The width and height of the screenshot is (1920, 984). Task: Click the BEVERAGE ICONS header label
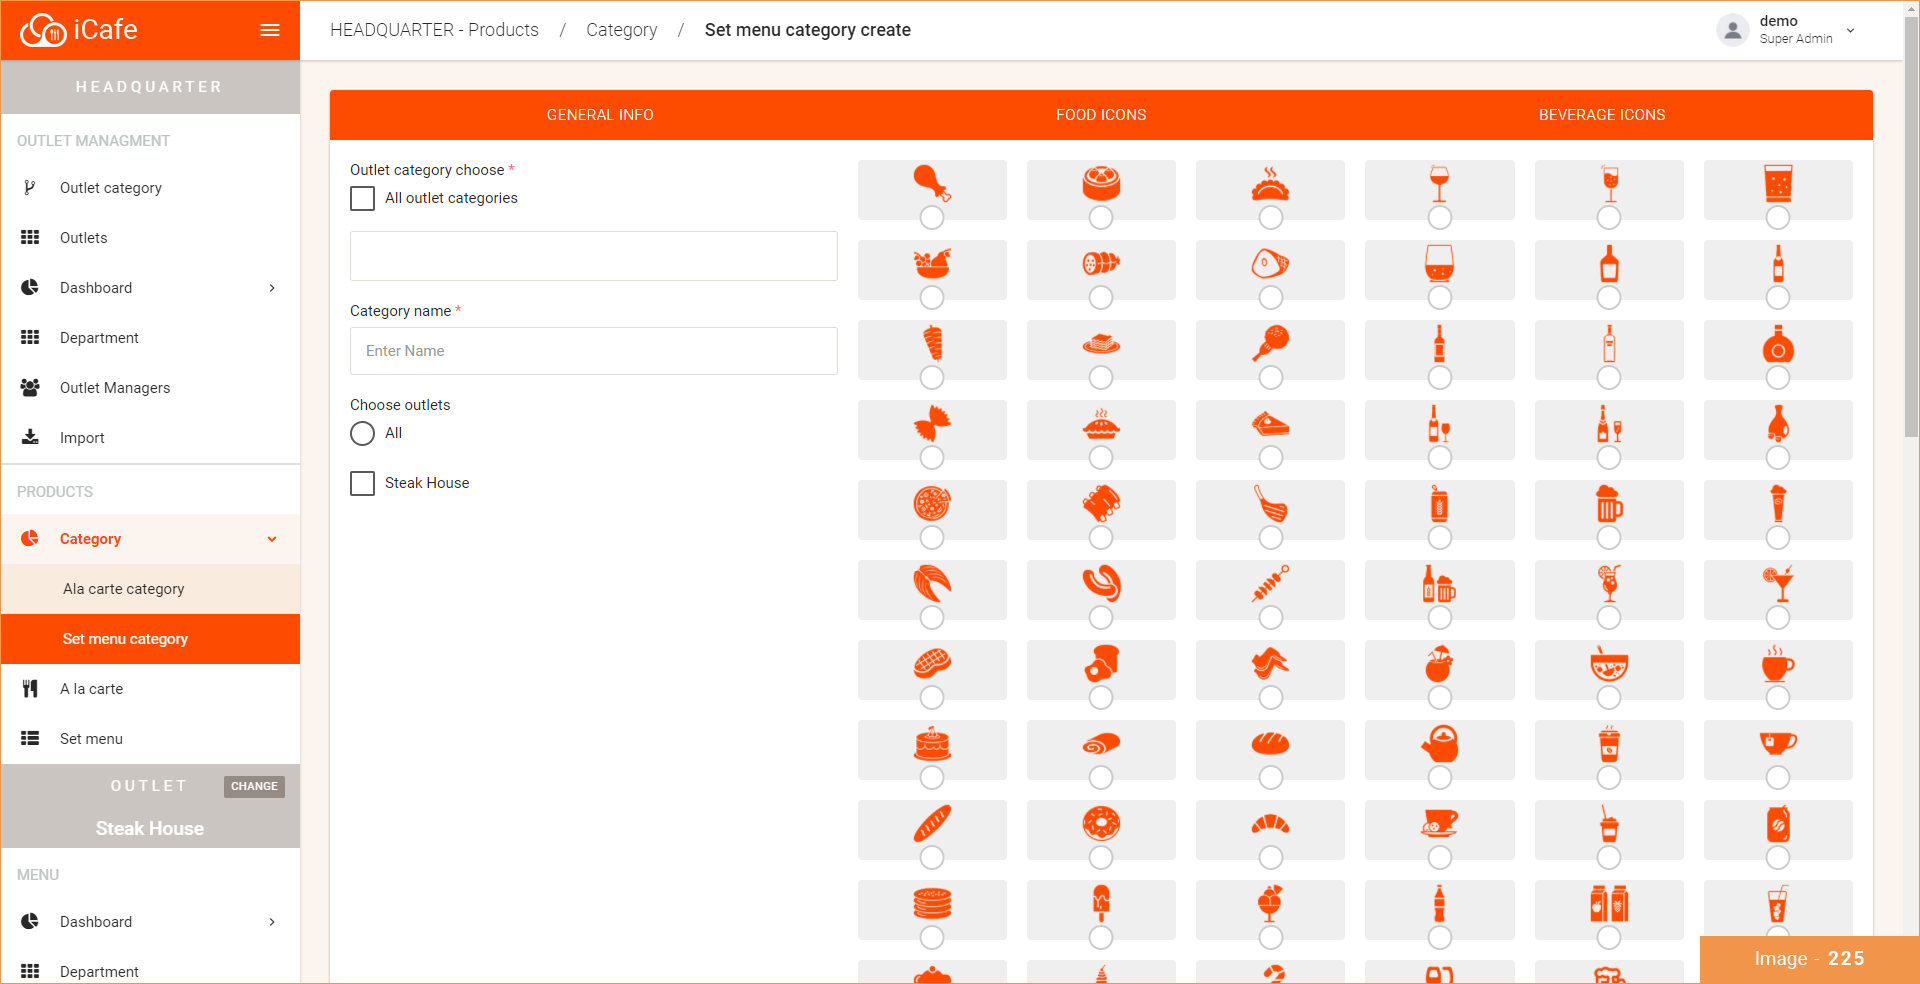[x=1602, y=115]
